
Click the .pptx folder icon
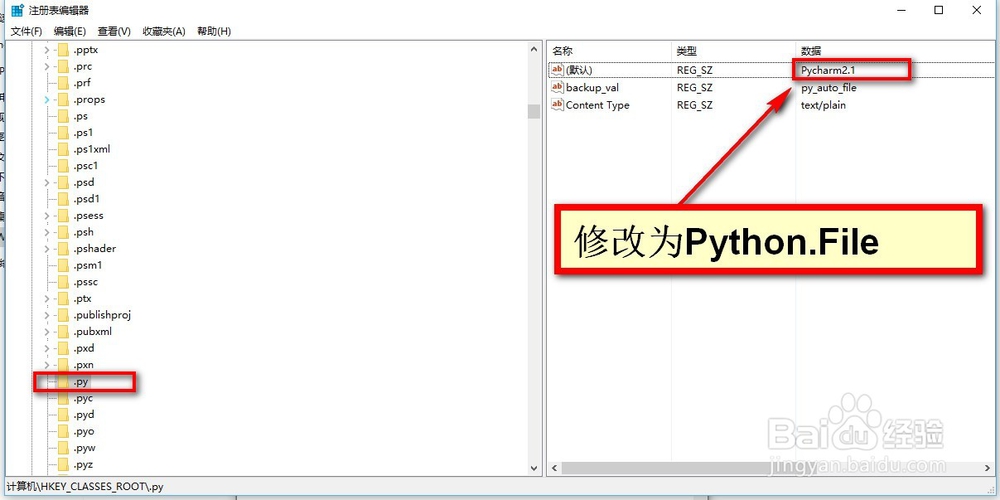(x=62, y=50)
